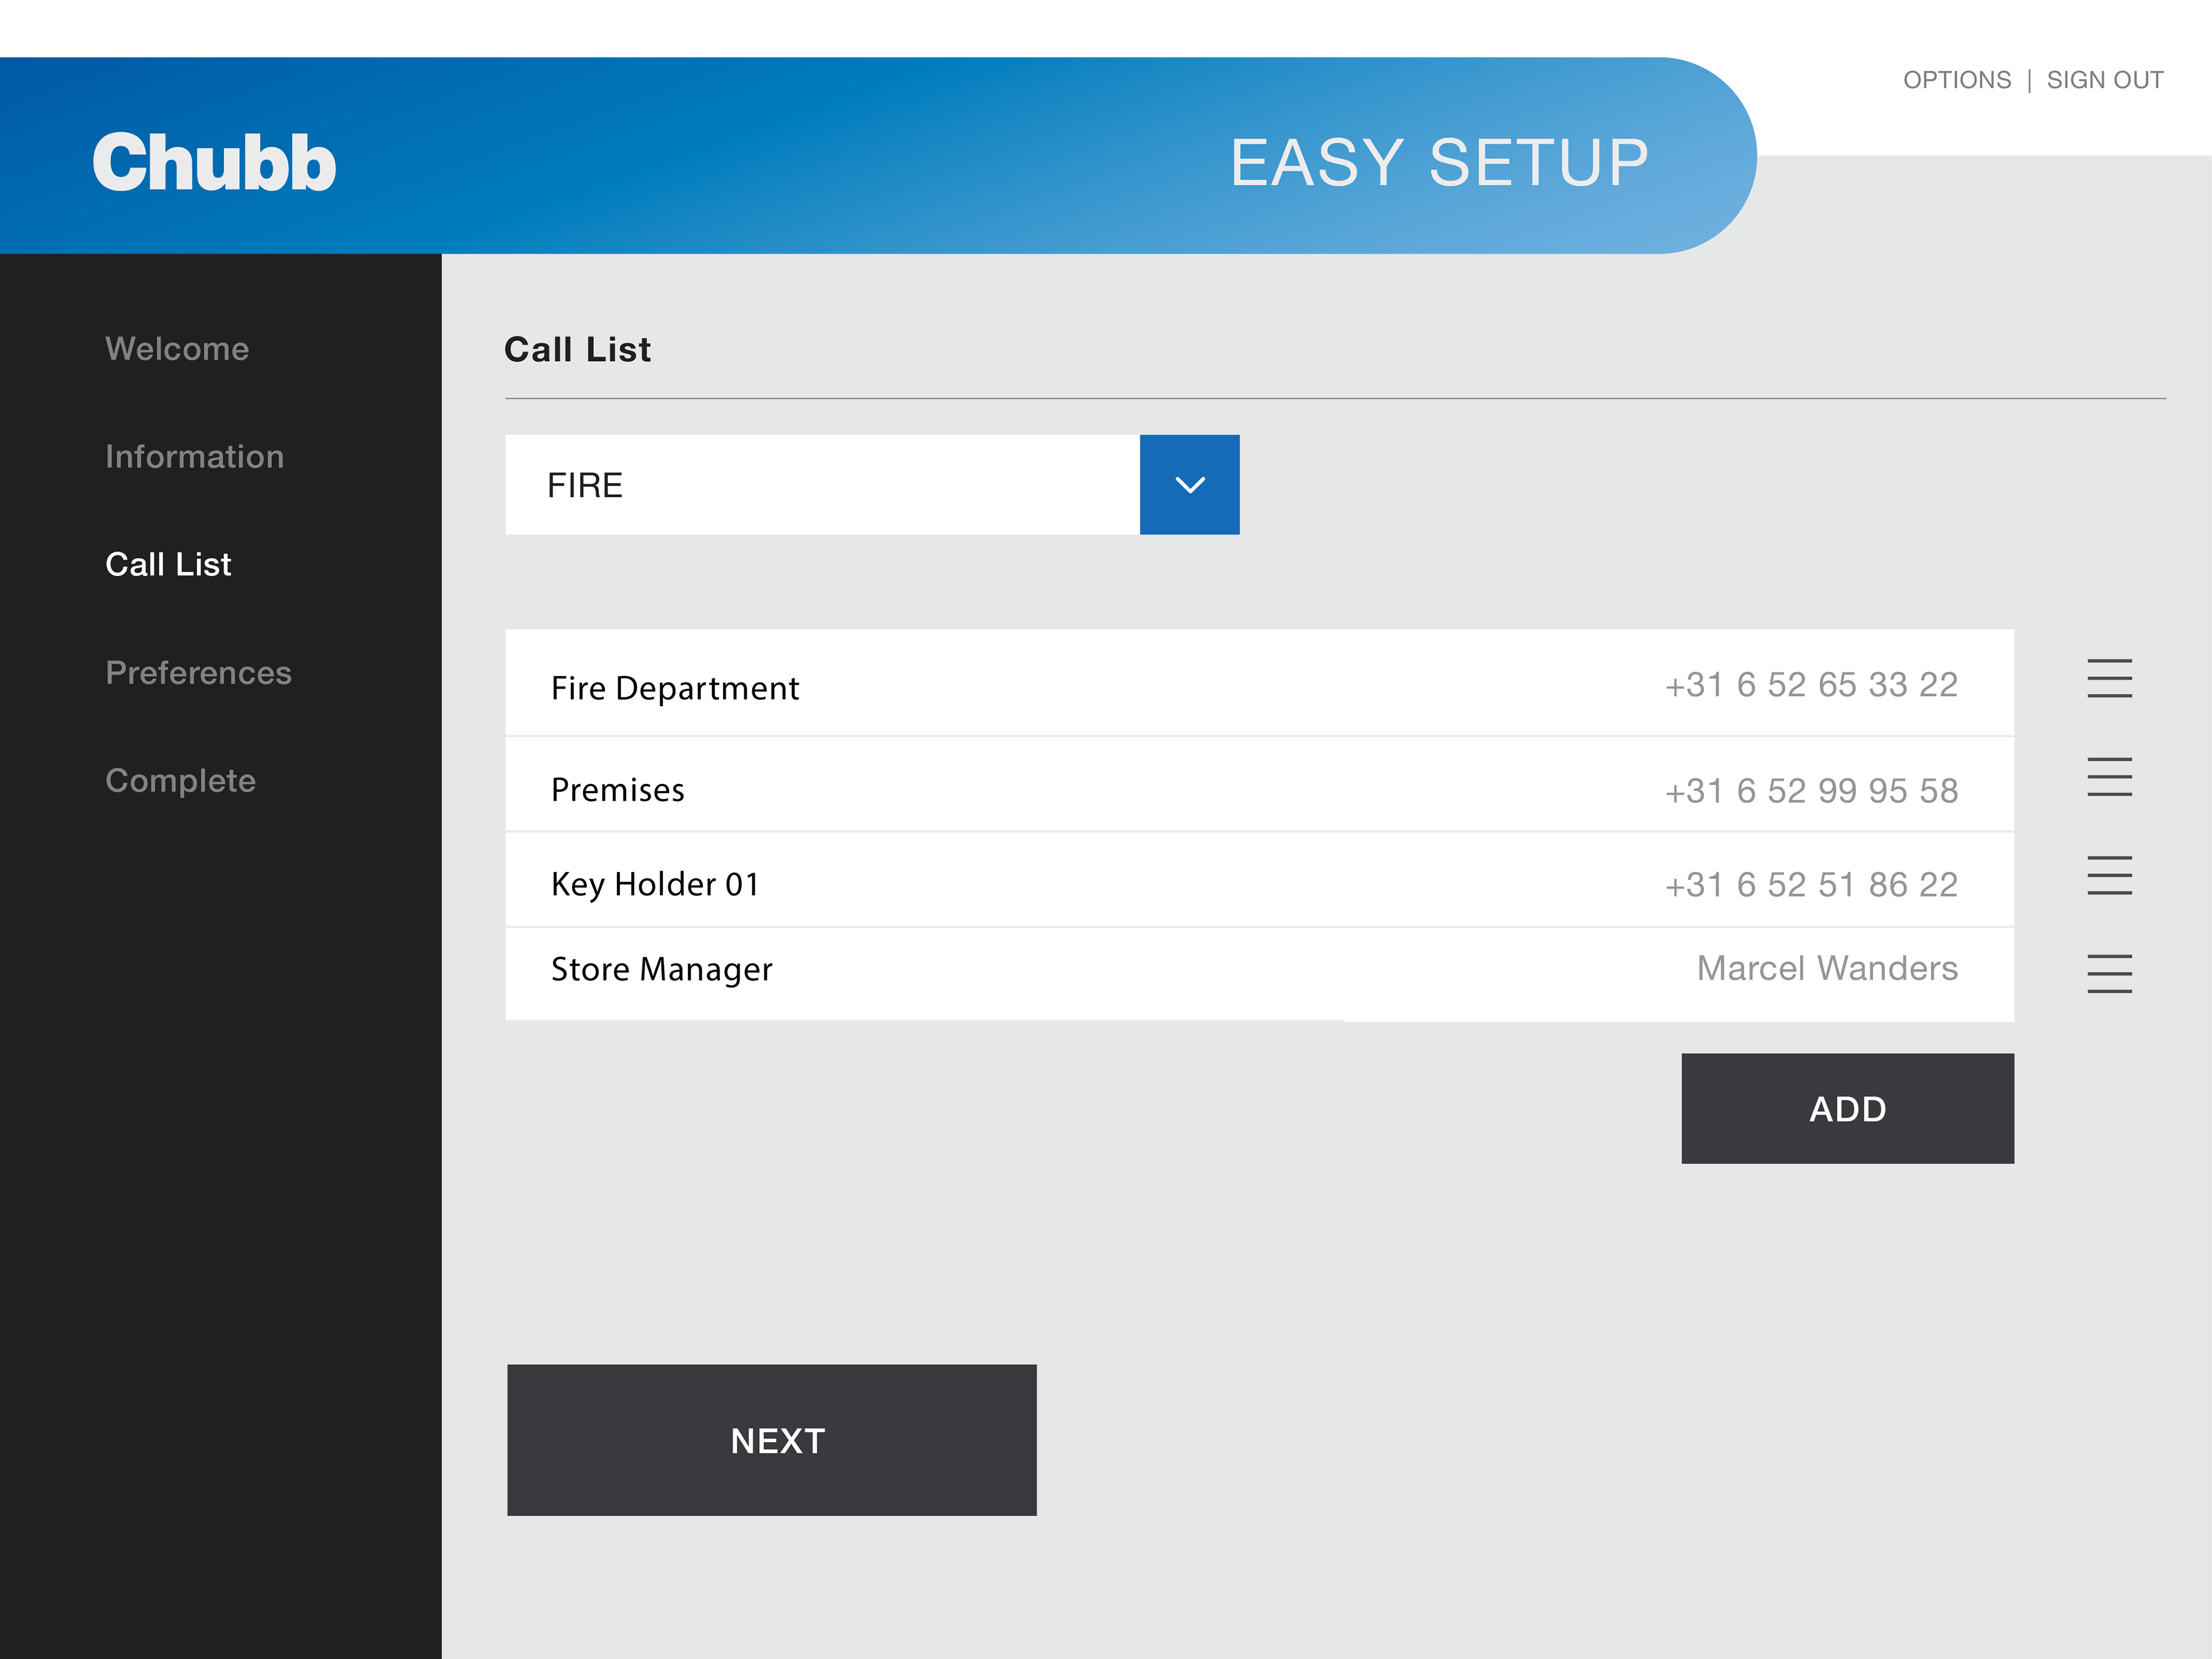Viewport: 2212px width, 1659px height.
Task: Select Call List in sidebar
Action: [x=168, y=565]
